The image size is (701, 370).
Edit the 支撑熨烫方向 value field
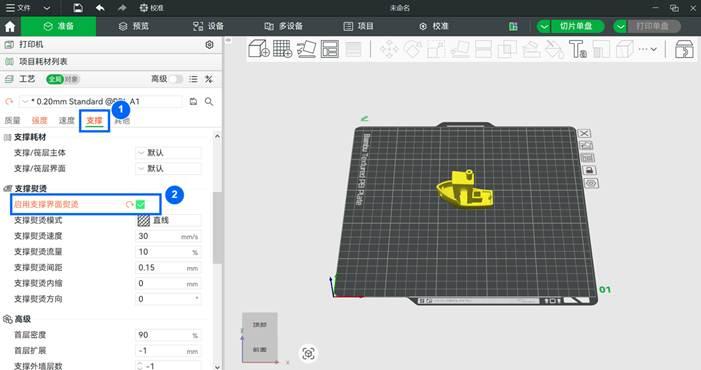point(168,299)
